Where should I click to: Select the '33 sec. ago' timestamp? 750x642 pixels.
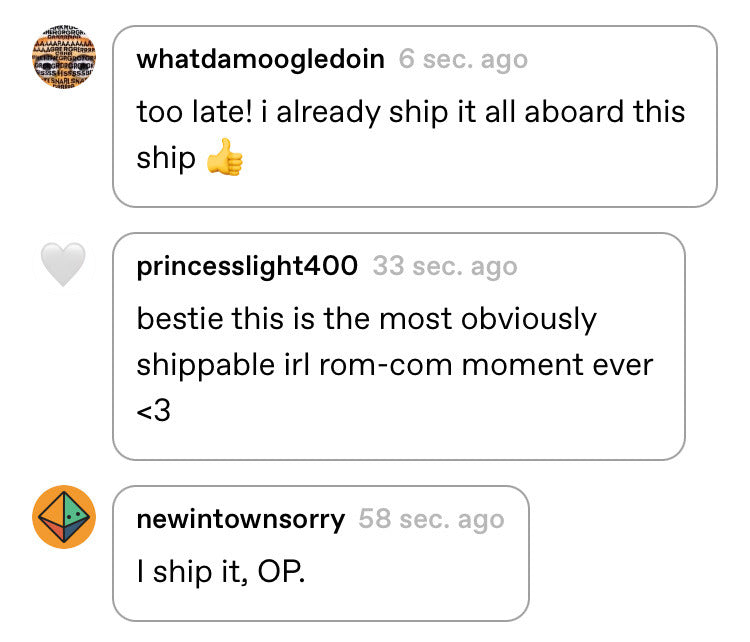[445, 266]
